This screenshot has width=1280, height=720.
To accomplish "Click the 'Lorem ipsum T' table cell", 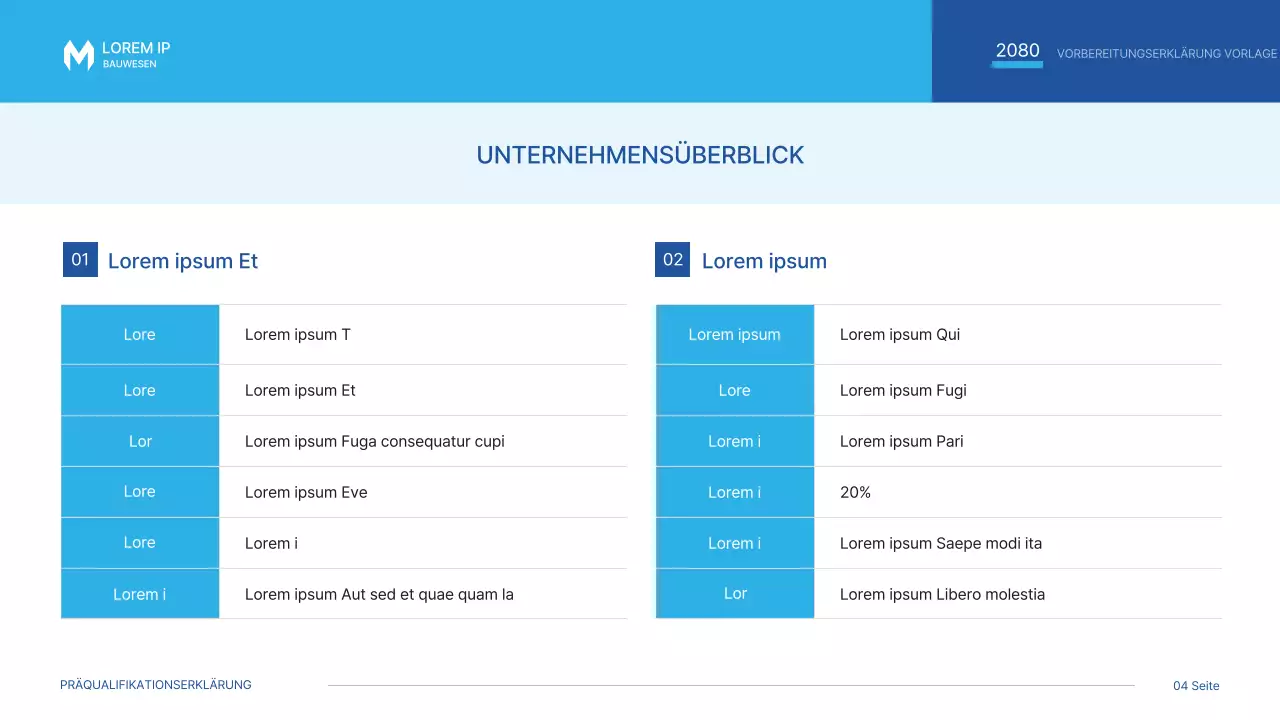I will (298, 335).
